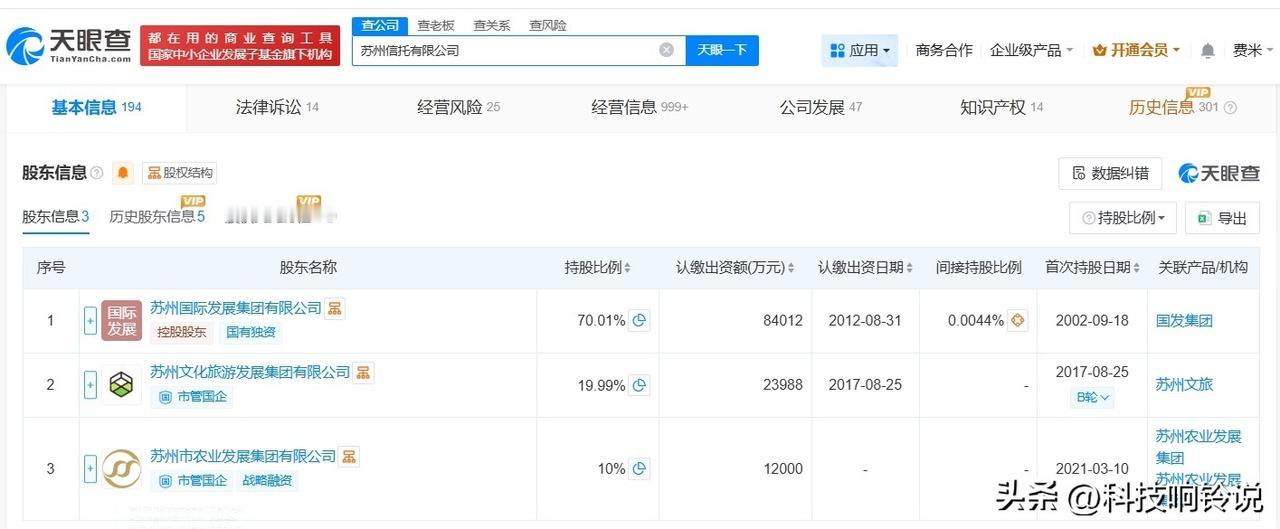Click the 控股股东 tag
The width and height of the screenshot is (1280, 529).
pyautogui.click(x=182, y=333)
